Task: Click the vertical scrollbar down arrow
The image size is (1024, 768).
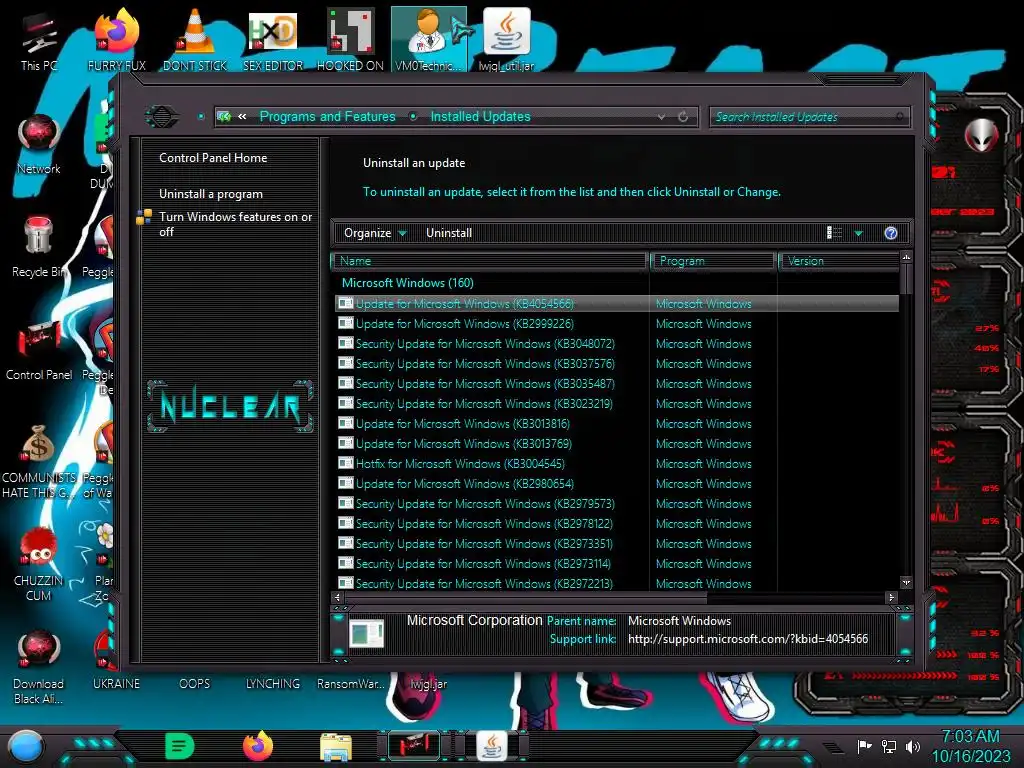Action: (x=906, y=582)
